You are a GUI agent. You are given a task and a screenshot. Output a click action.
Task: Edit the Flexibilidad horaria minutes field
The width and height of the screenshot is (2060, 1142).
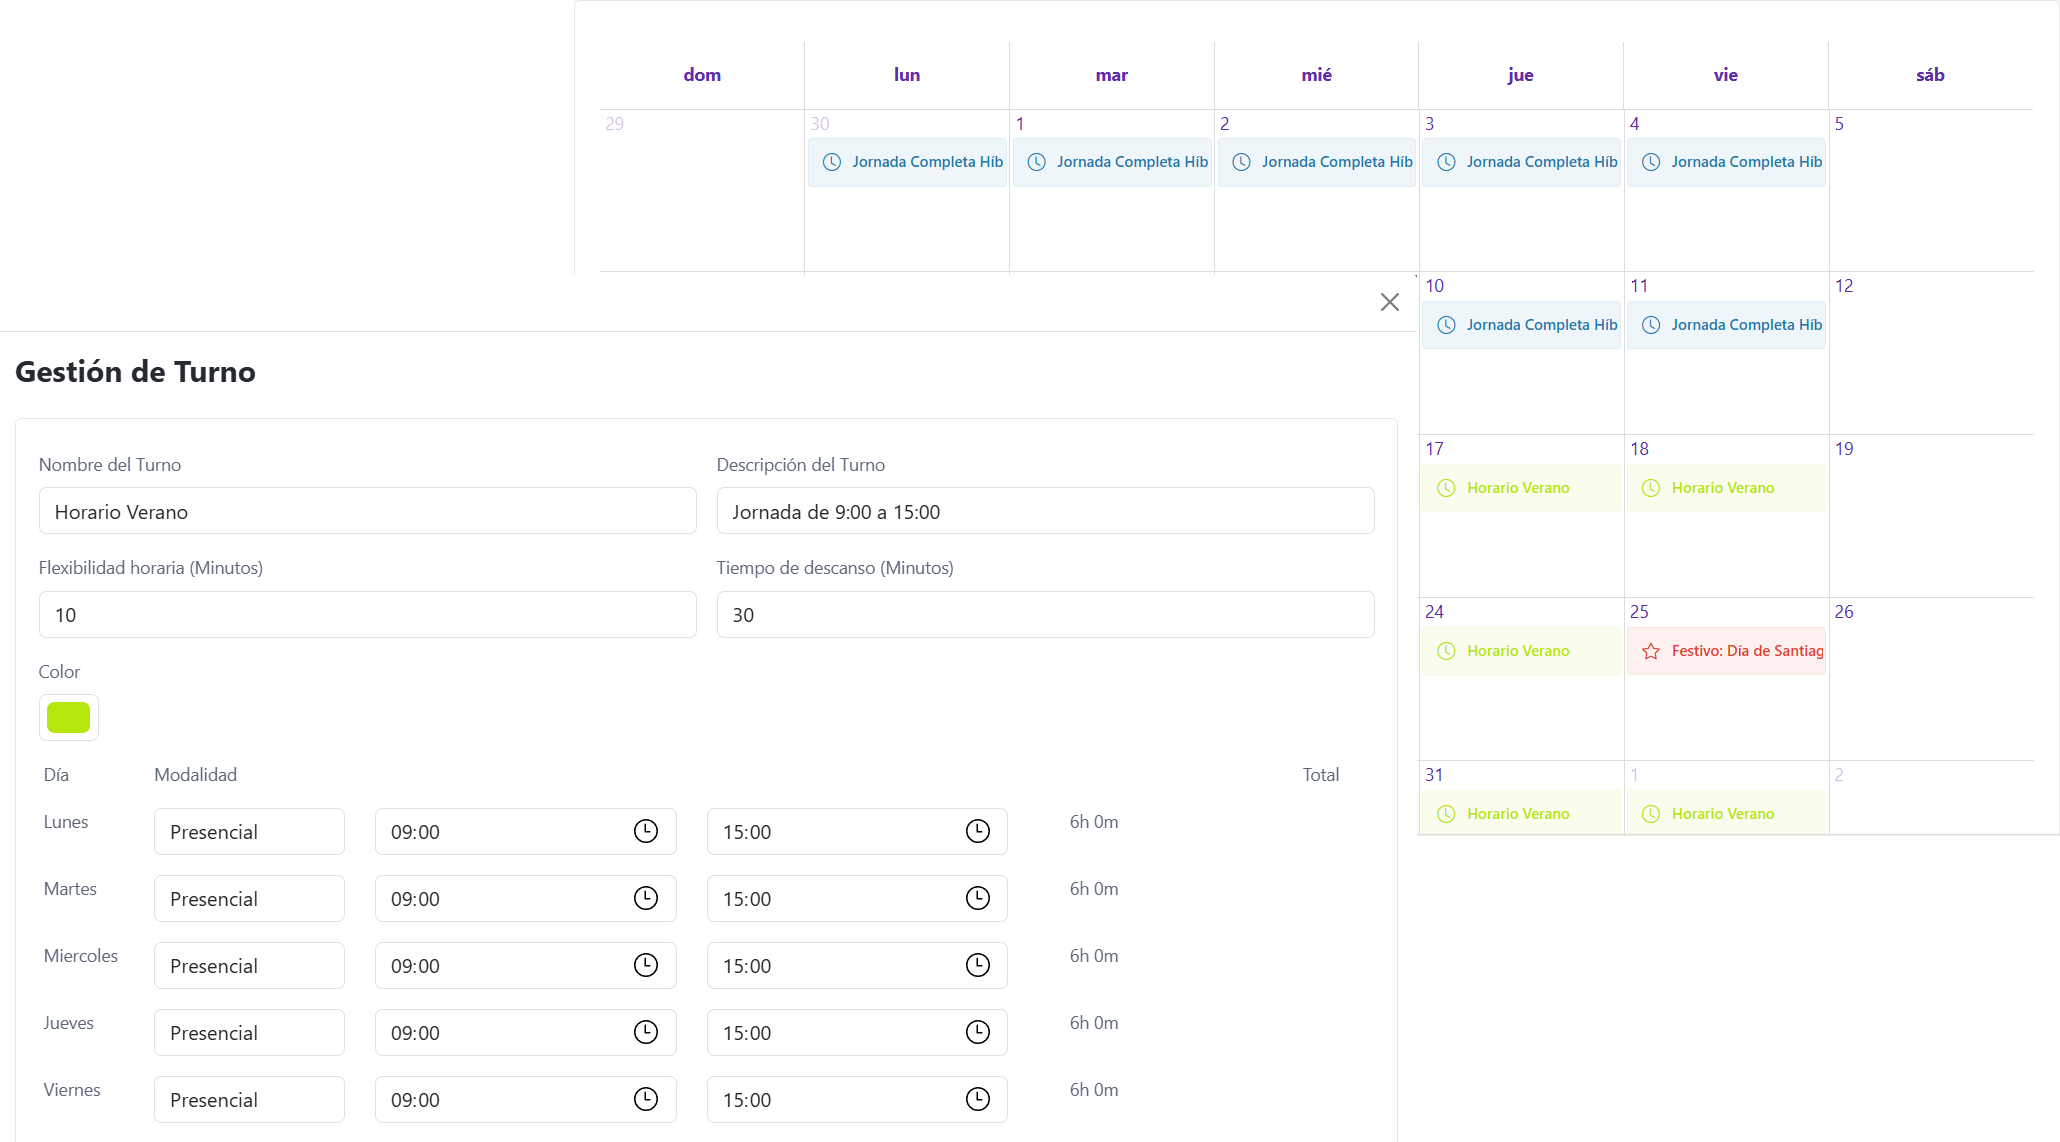(x=367, y=614)
